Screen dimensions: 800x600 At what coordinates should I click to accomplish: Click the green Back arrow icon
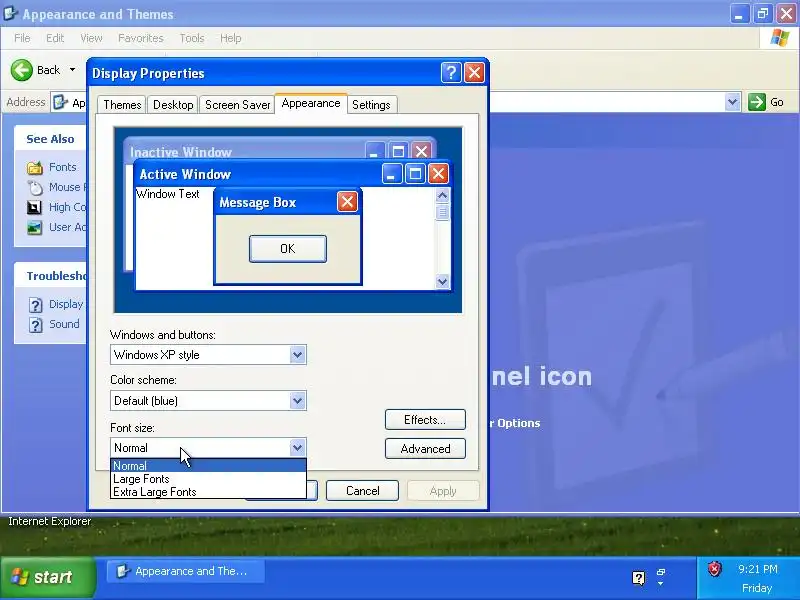click(x=21, y=70)
